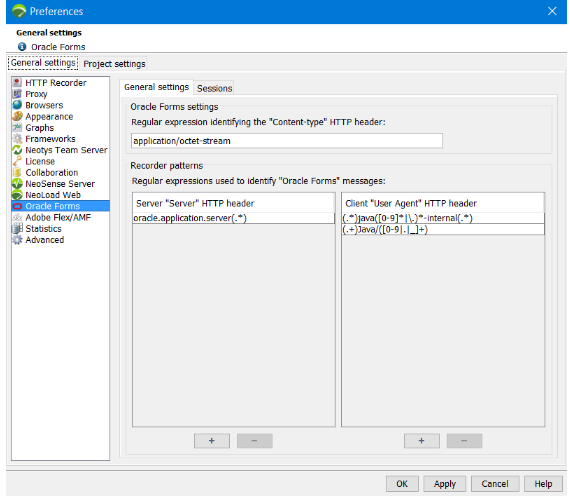Open Frameworks settings

click(50, 139)
